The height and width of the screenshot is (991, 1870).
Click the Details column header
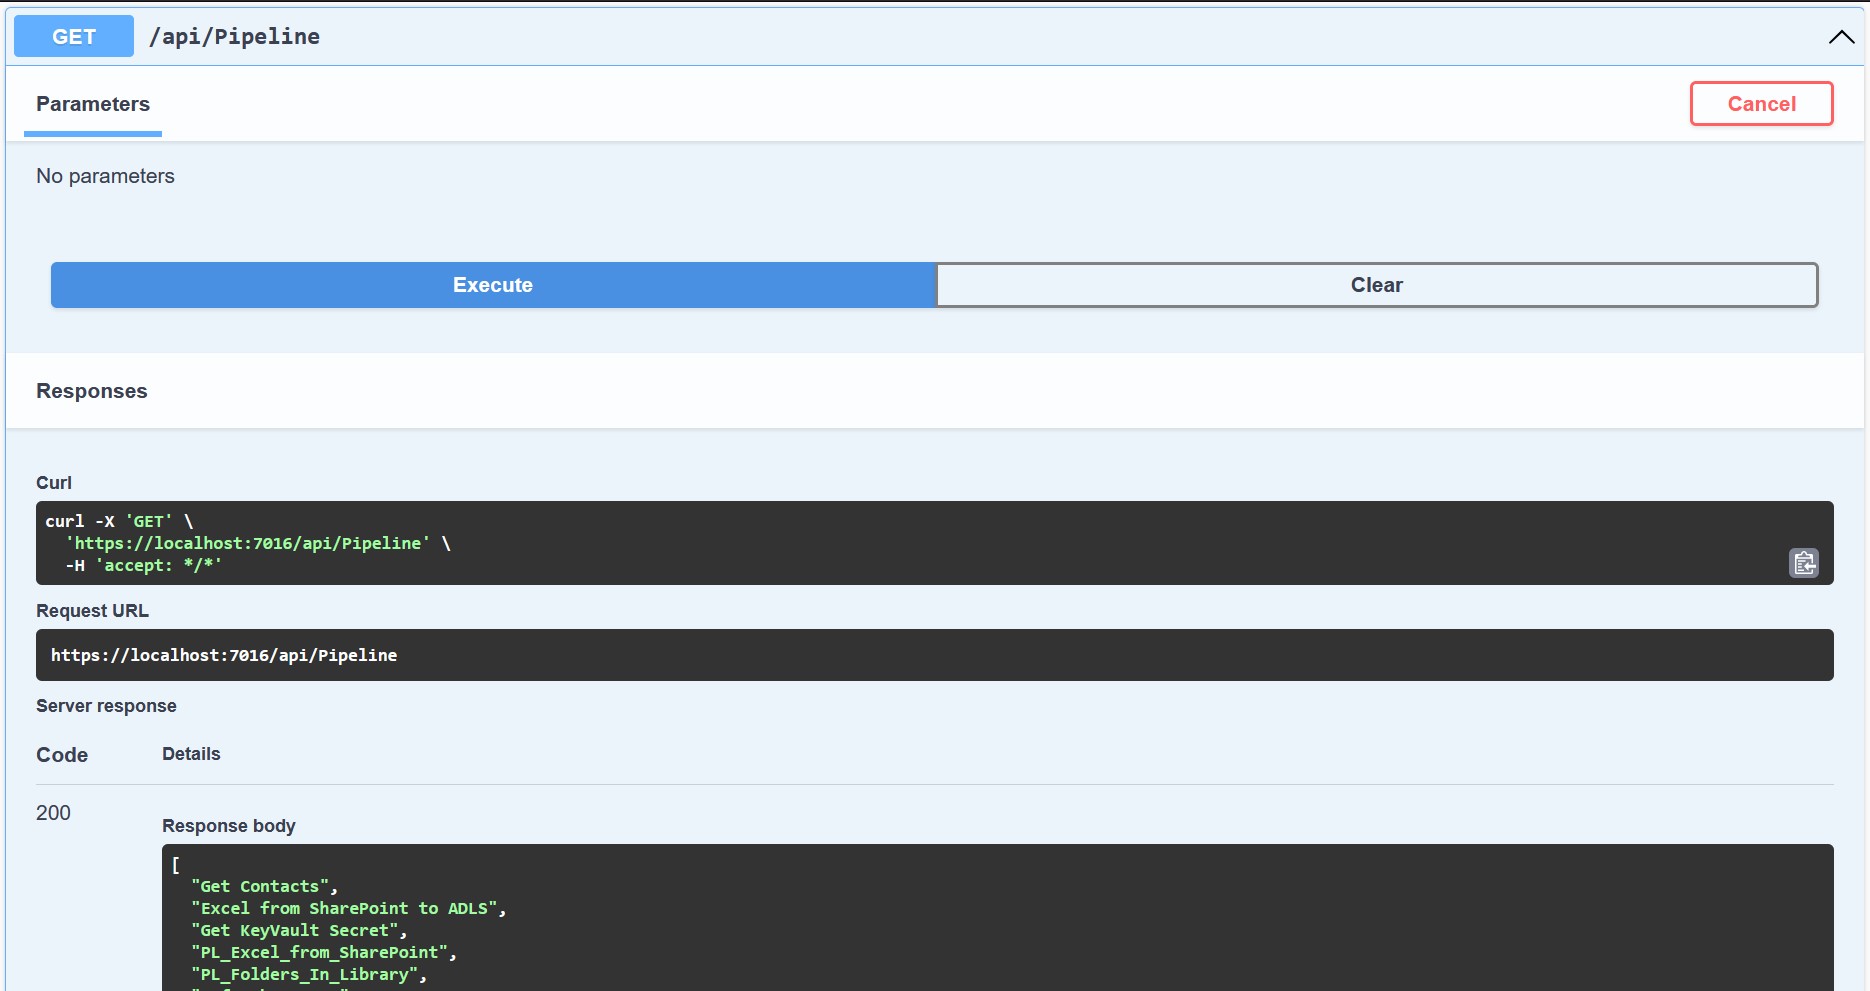pyautogui.click(x=191, y=754)
